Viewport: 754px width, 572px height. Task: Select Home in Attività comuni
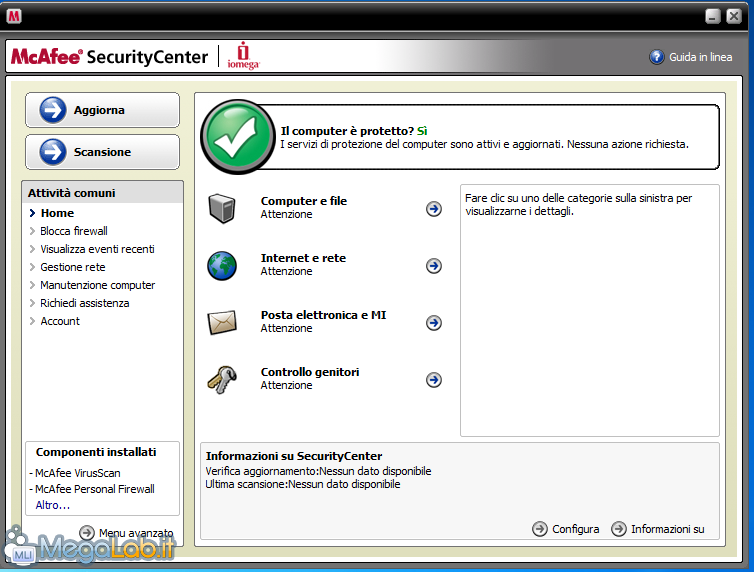point(57,213)
